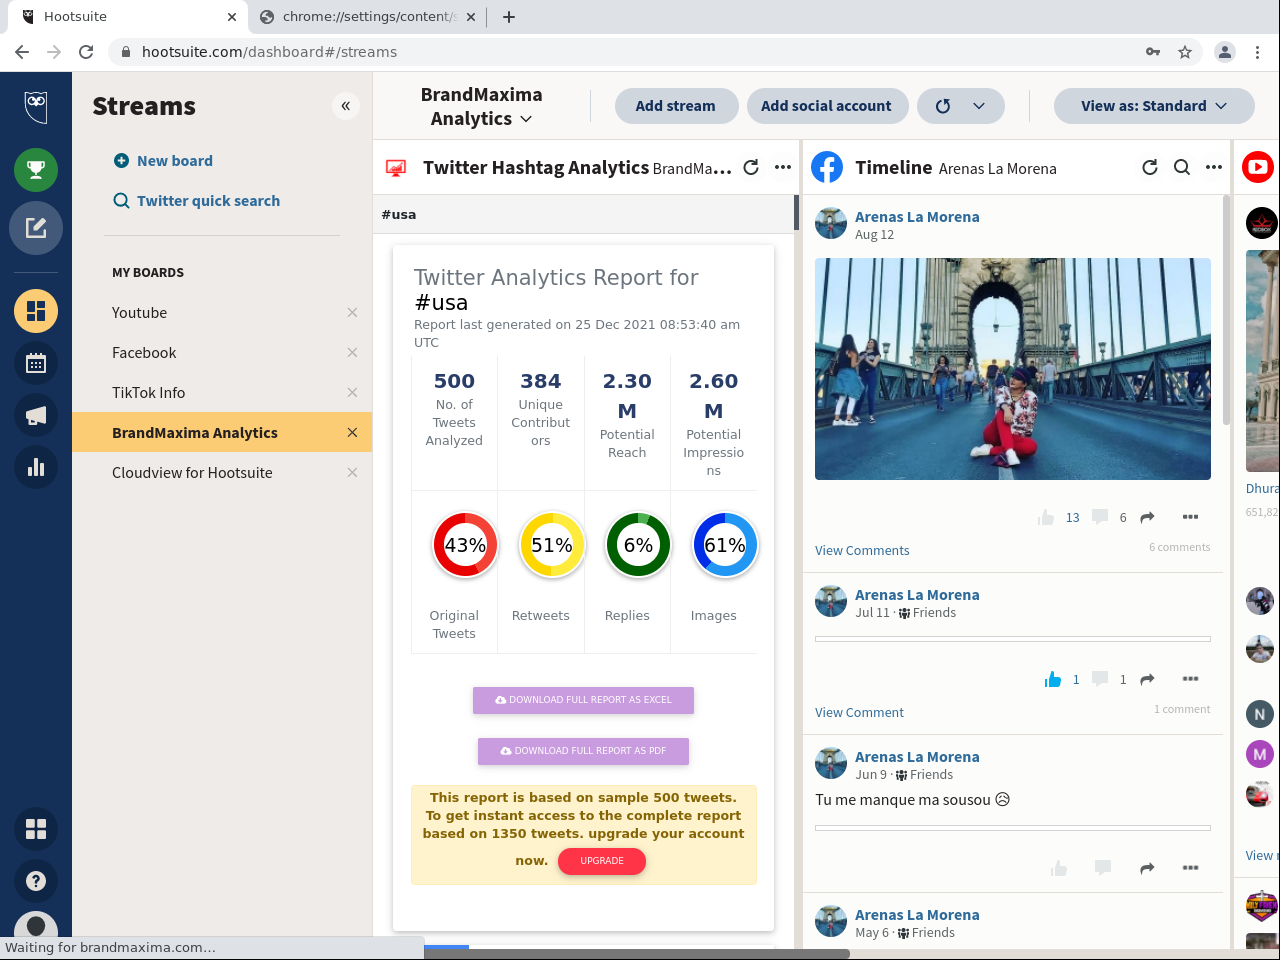Image resolution: width=1280 pixels, height=960 pixels.
Task: Open more options for Jun 9 post
Action: tap(1190, 868)
